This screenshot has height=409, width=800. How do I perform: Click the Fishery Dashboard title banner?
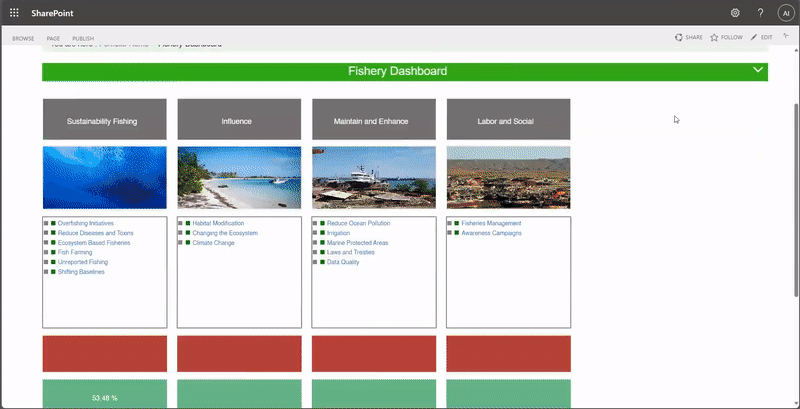(405, 71)
